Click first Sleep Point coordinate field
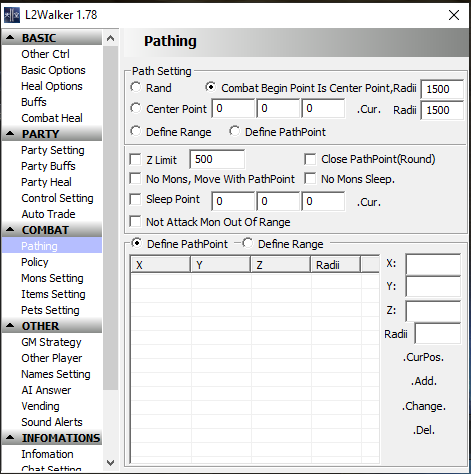This screenshot has width=471, height=474. (x=233, y=201)
